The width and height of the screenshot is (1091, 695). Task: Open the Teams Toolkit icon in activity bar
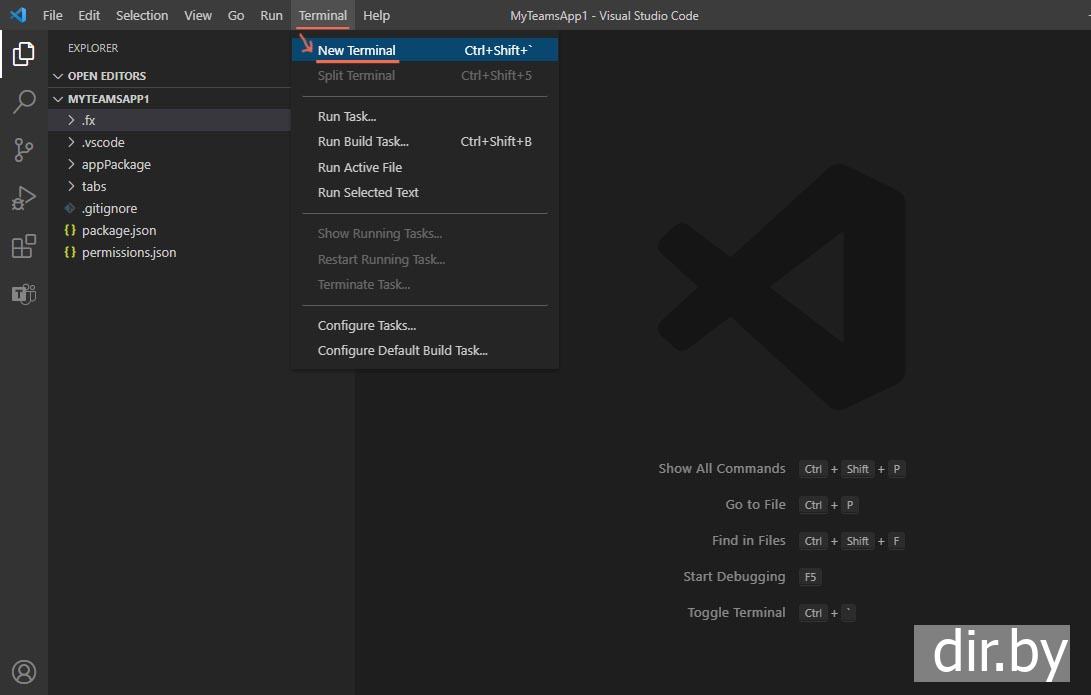coord(23,294)
